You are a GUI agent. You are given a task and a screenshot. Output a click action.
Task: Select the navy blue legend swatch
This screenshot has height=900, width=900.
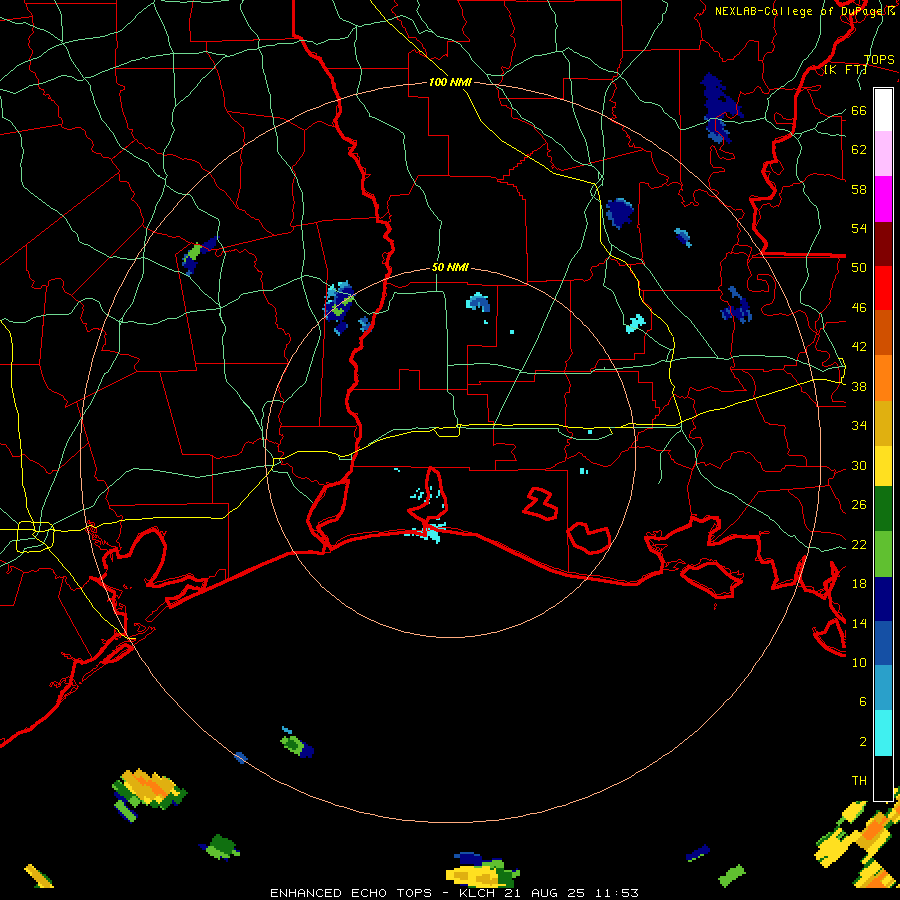click(883, 599)
